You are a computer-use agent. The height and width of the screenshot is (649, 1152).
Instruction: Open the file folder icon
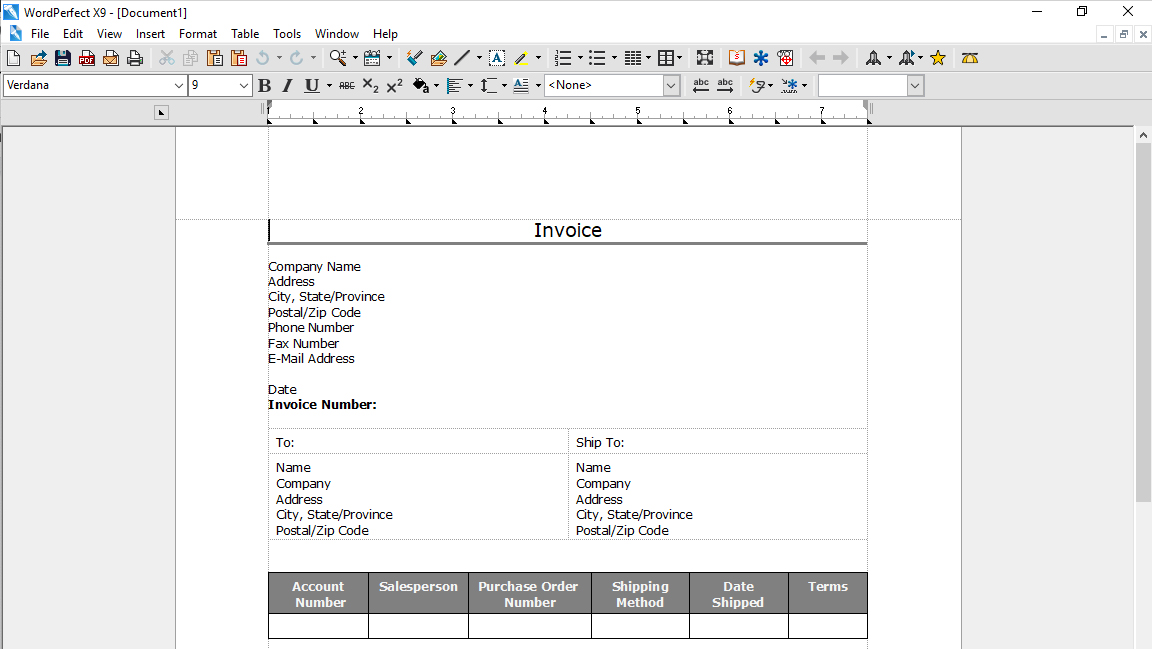38,58
